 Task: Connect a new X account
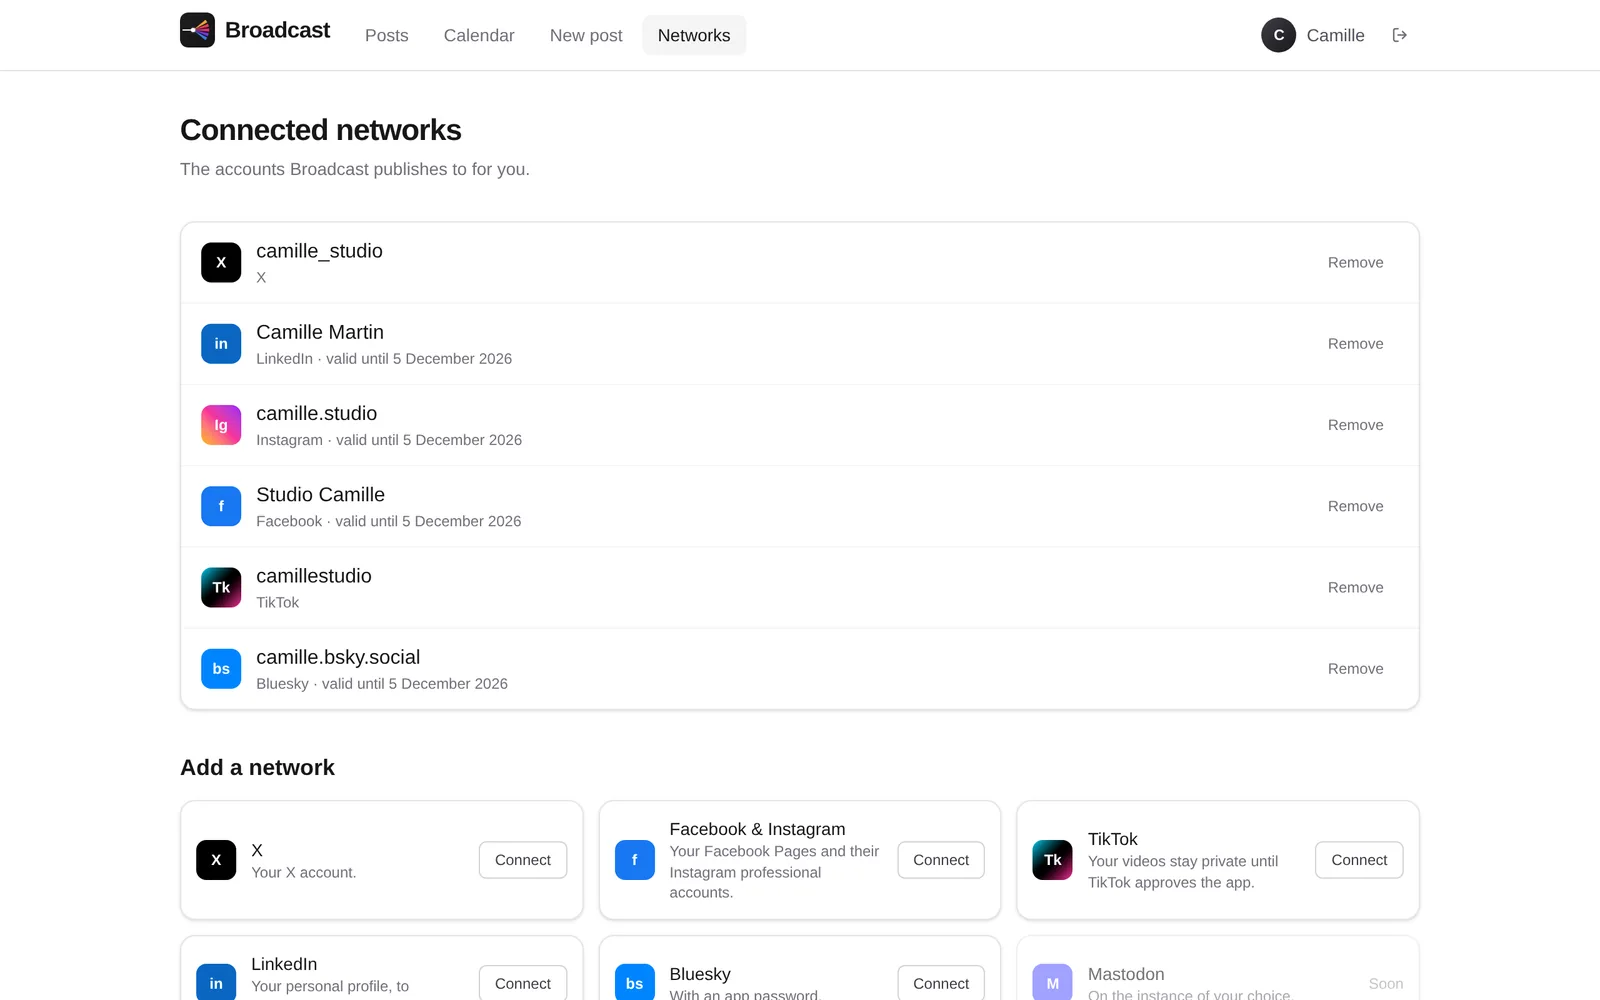point(523,860)
